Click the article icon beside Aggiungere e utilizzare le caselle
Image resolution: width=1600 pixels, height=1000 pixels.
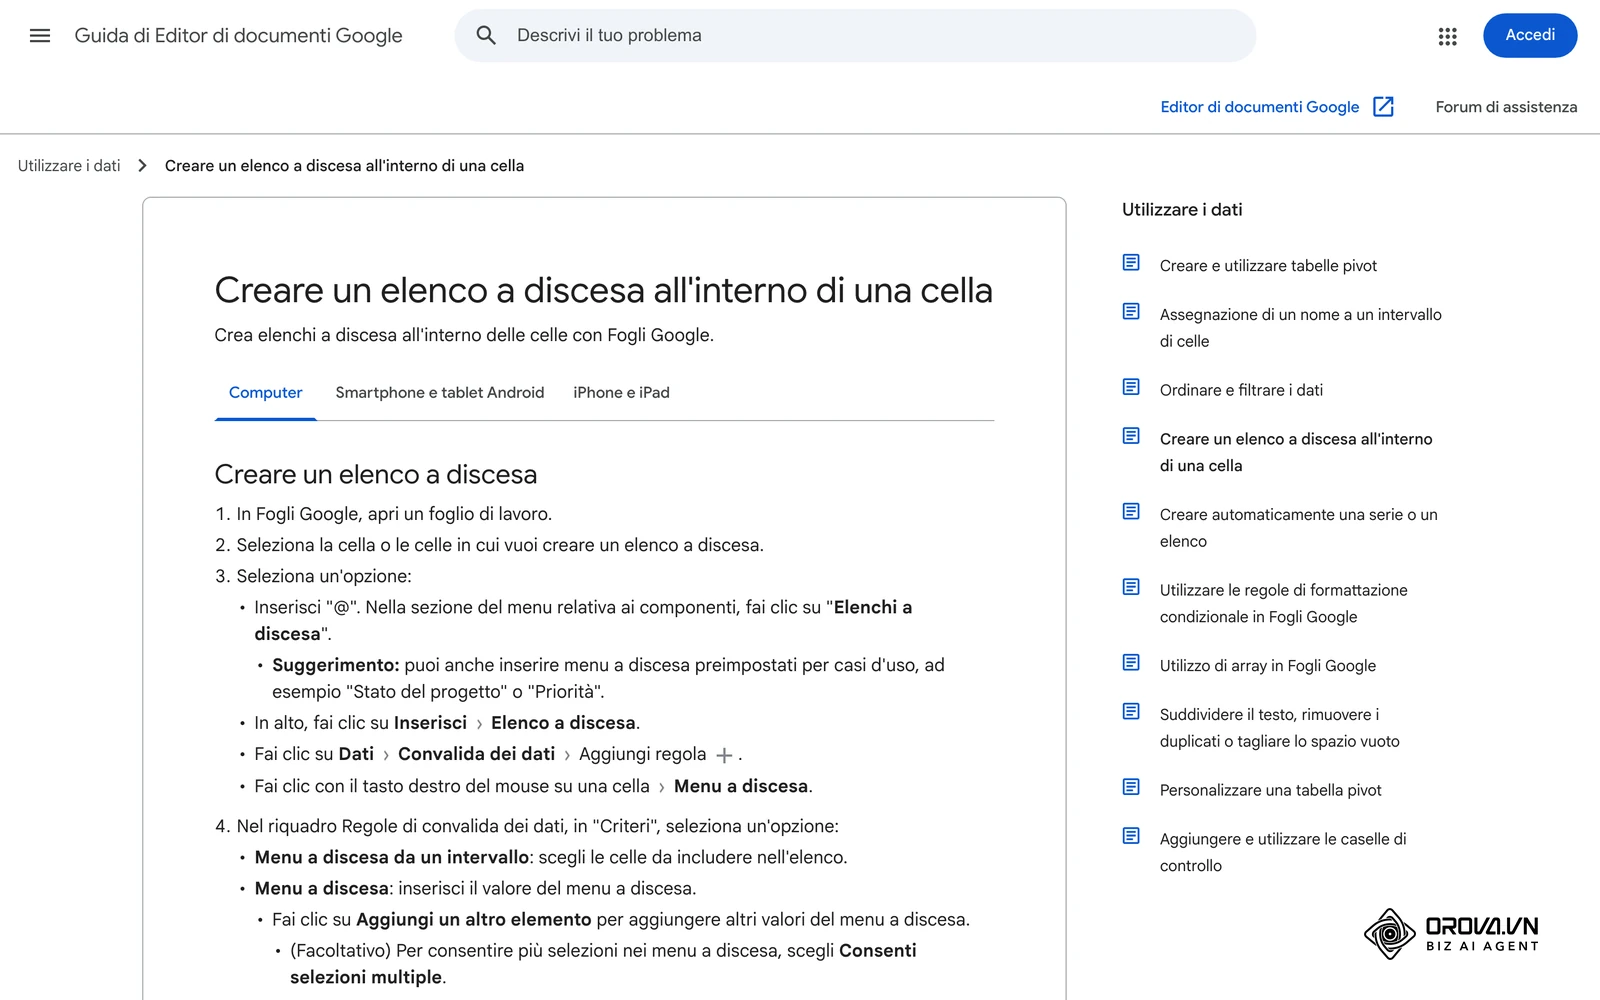pyautogui.click(x=1131, y=836)
